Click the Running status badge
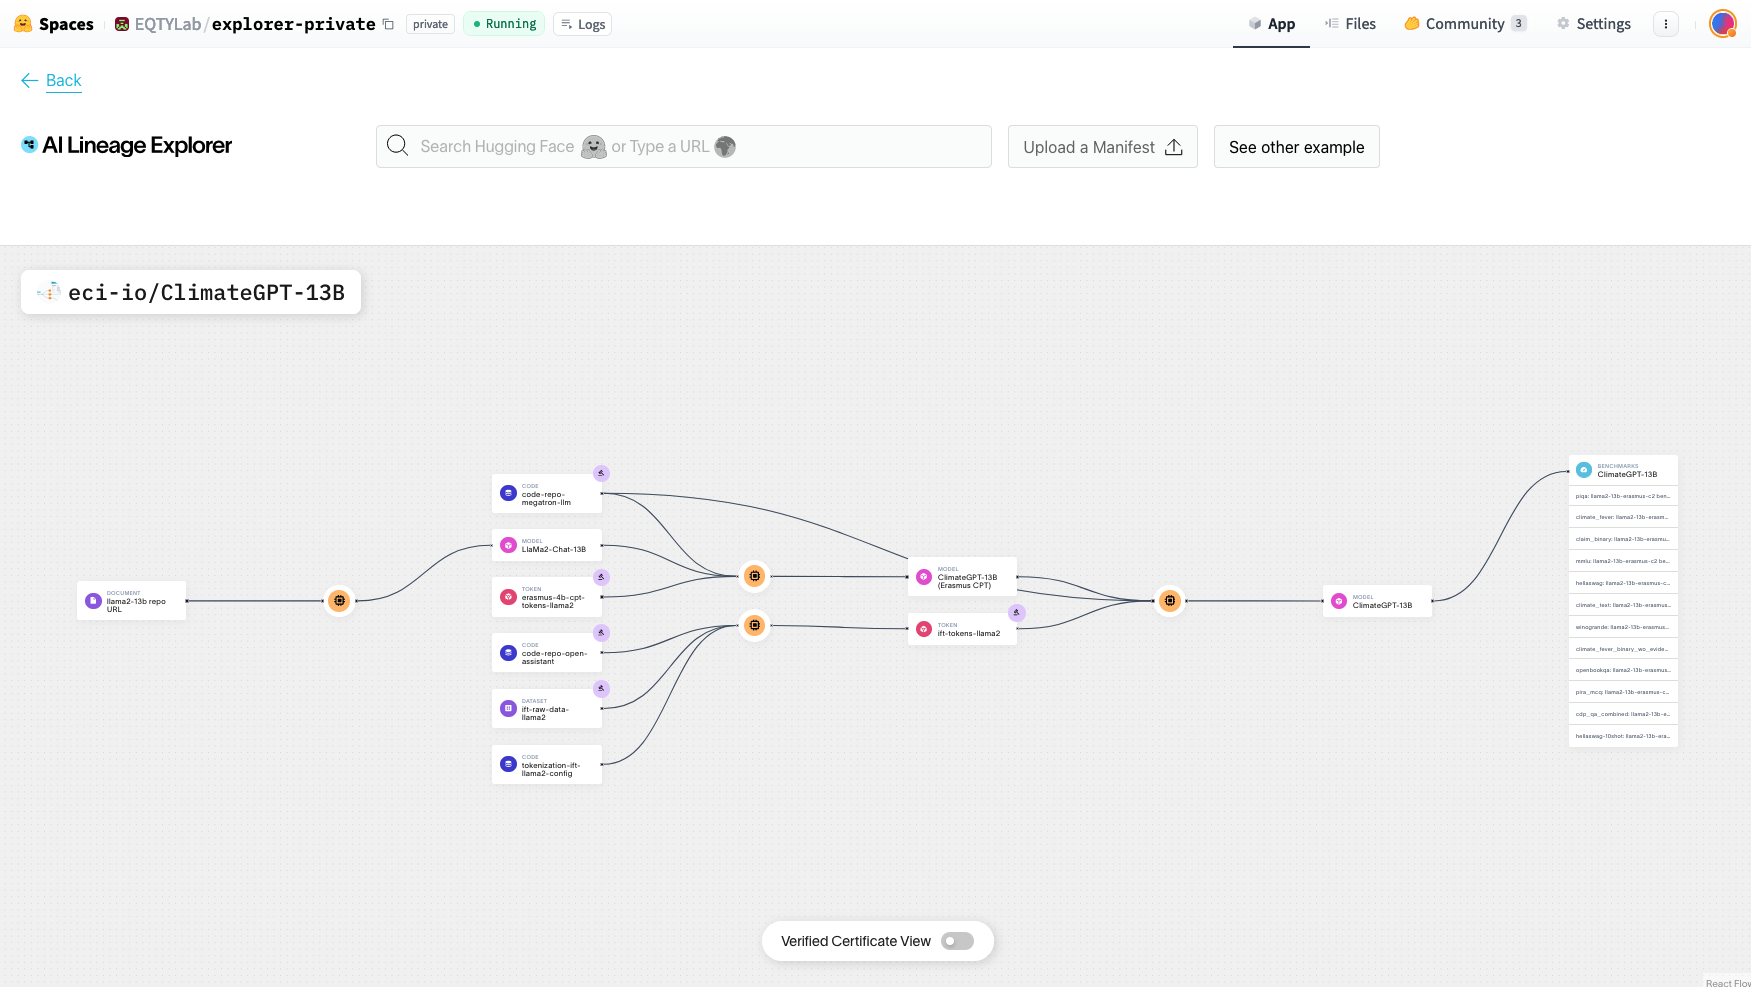The width and height of the screenshot is (1751, 987). point(504,24)
